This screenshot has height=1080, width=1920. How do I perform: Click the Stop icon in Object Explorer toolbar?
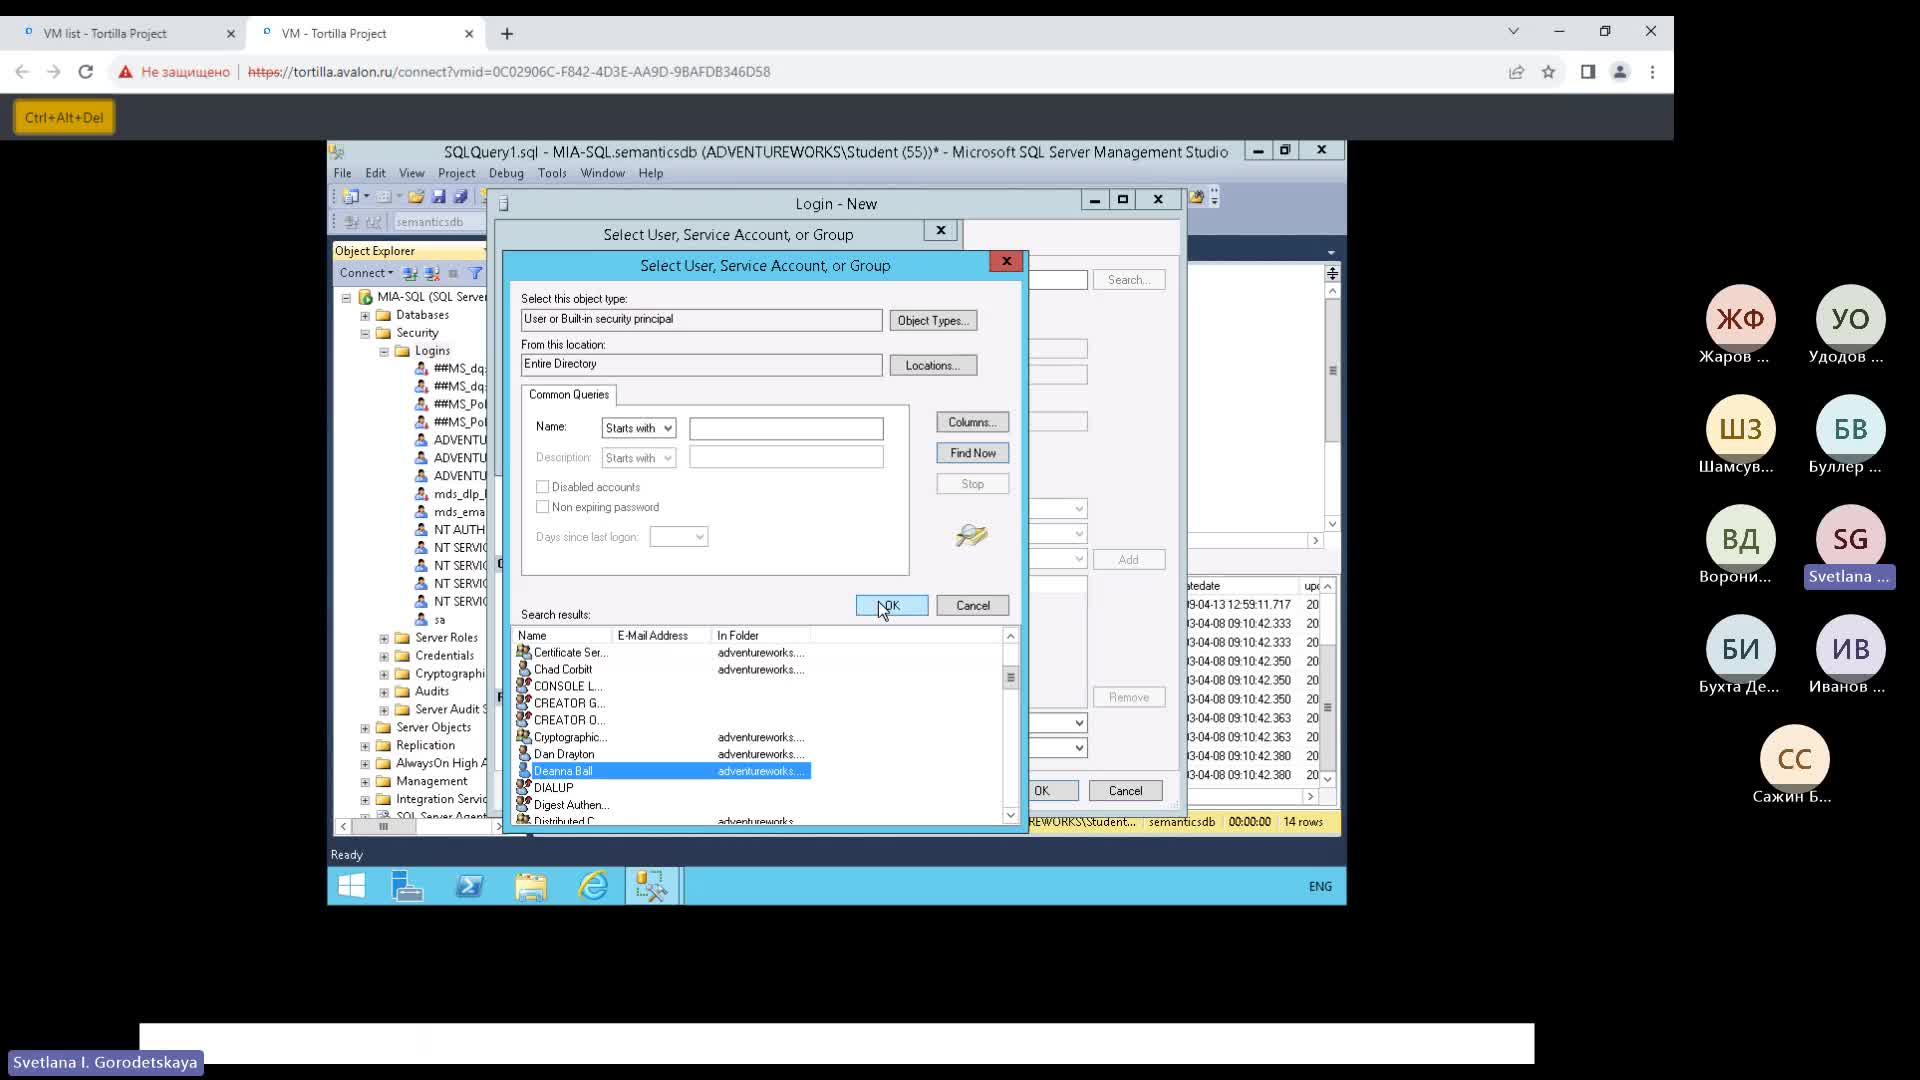point(453,273)
